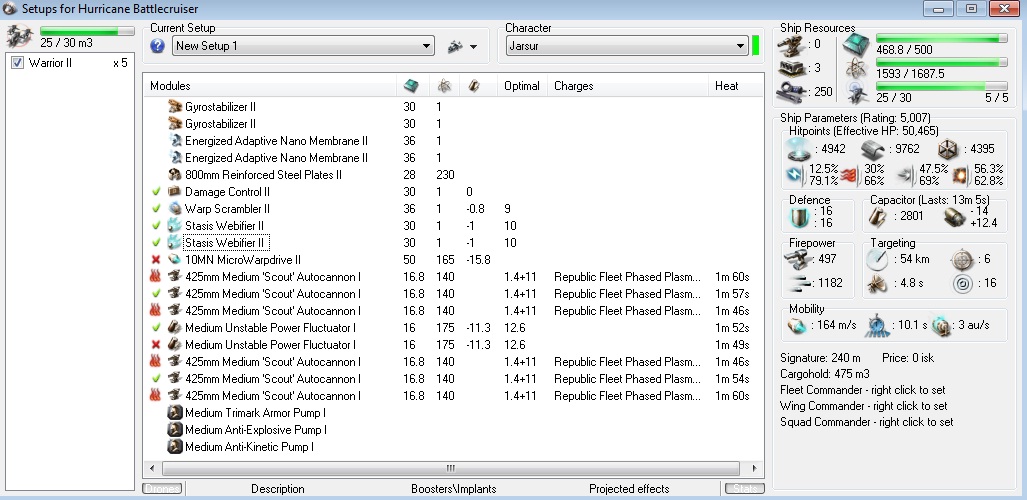Toggle the Warp Scrambler II active checkmark
The width and height of the screenshot is (1027, 500).
[156, 209]
